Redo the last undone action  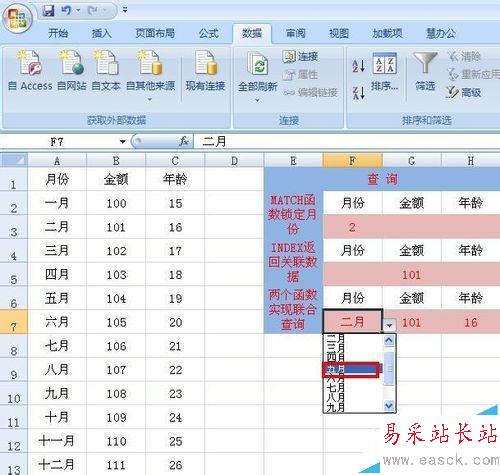(92, 10)
